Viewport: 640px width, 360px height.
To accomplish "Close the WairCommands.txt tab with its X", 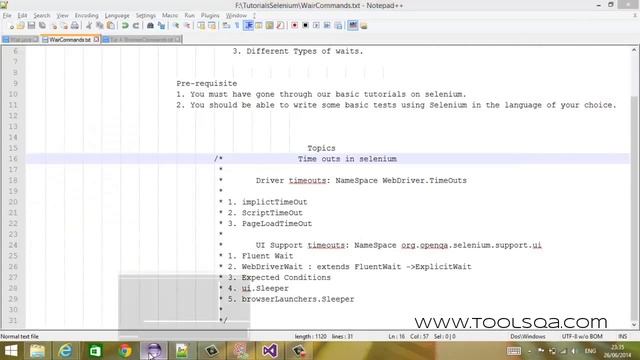I will click(96, 40).
